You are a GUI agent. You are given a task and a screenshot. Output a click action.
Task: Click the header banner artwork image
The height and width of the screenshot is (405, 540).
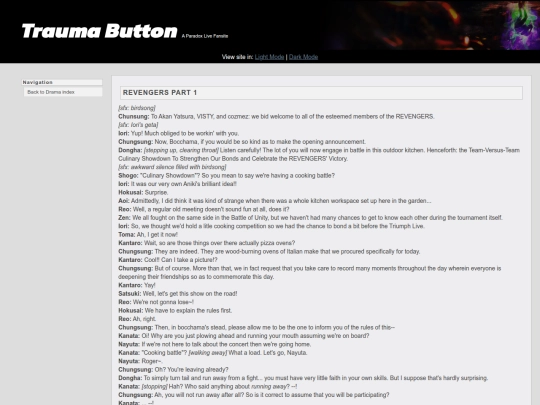(432, 25)
